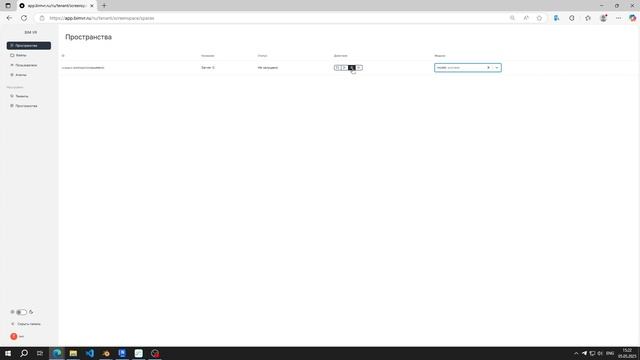The width and height of the screenshot is (640, 360).
Task: Open the Copilot sidebar icon
Action: (x=633, y=18)
